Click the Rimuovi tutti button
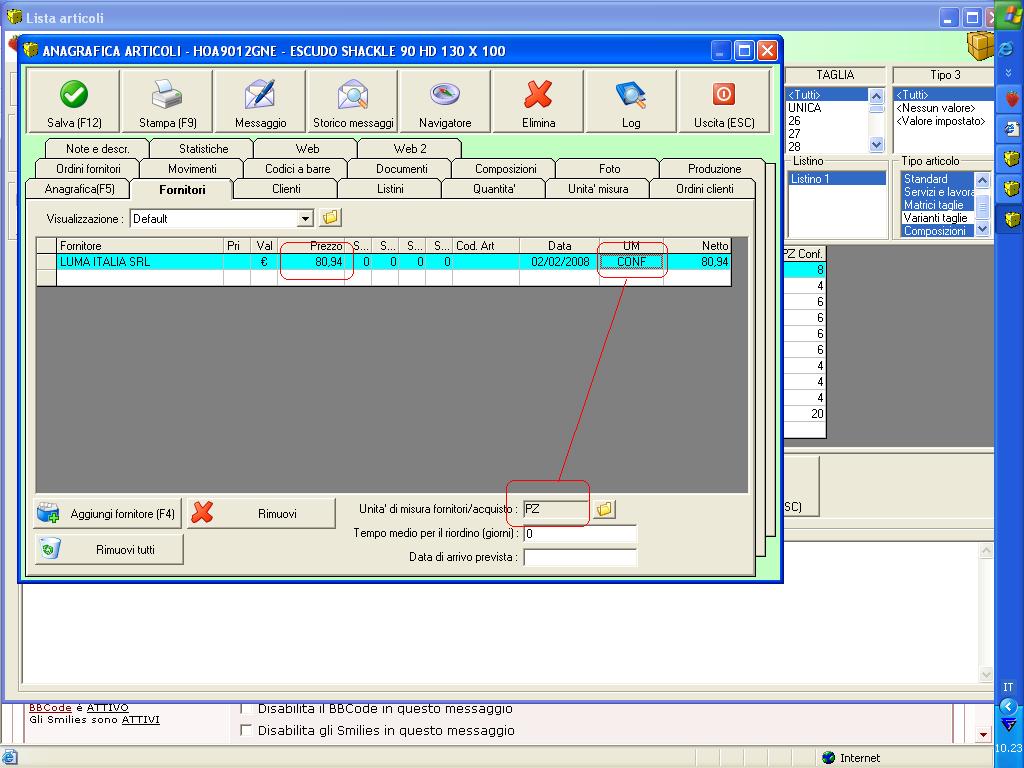This screenshot has height=768, width=1024. pyautogui.click(x=109, y=549)
